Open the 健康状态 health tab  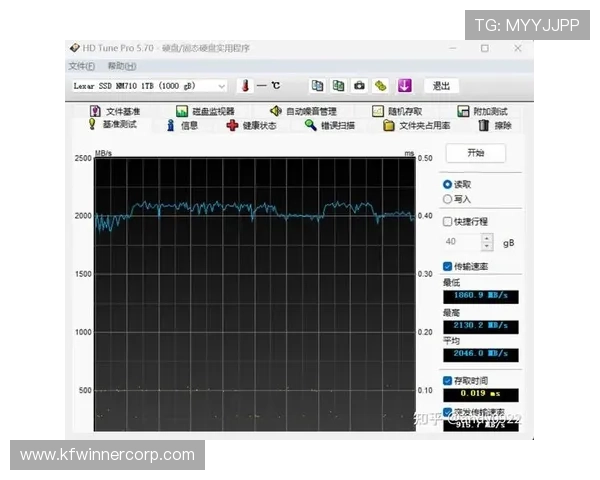[x=251, y=126]
